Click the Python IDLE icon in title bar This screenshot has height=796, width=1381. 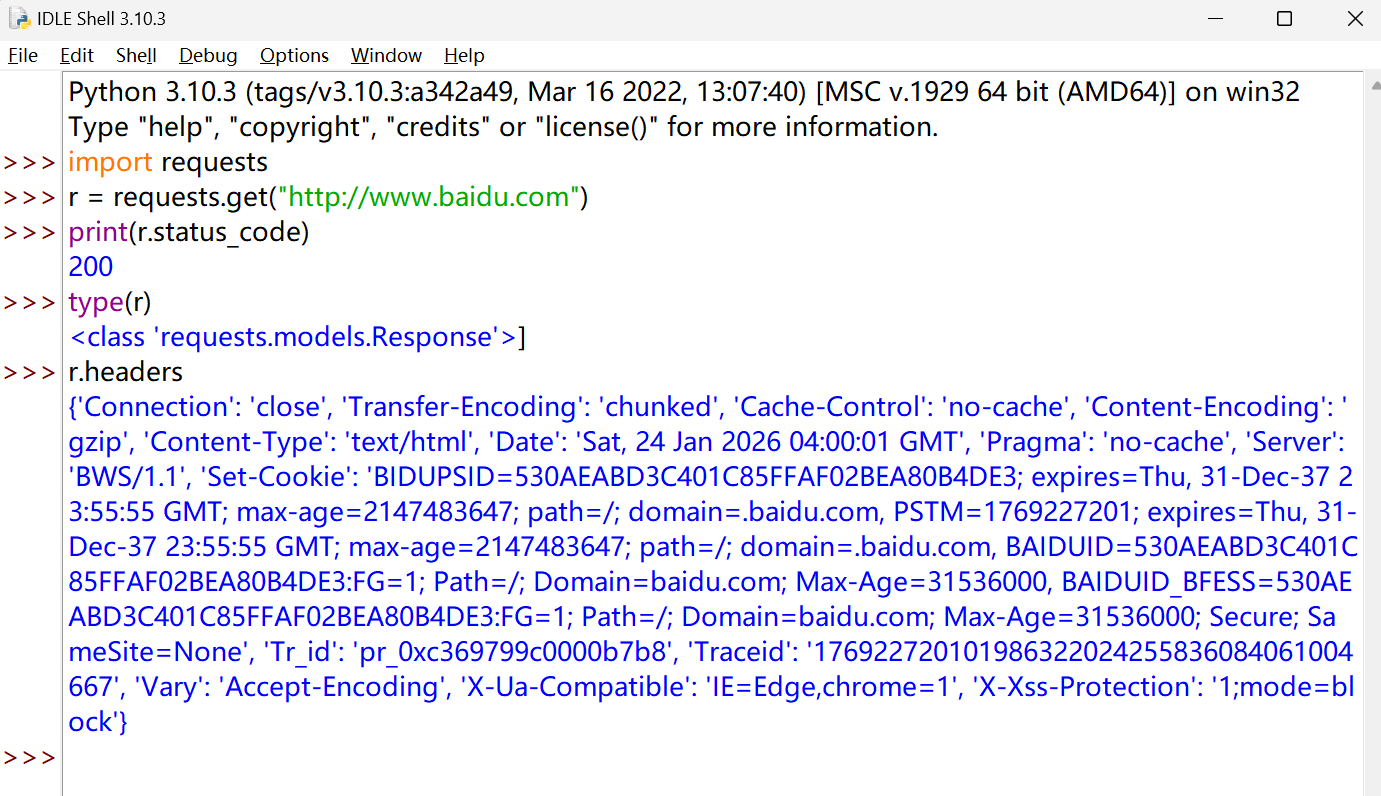pos(18,19)
